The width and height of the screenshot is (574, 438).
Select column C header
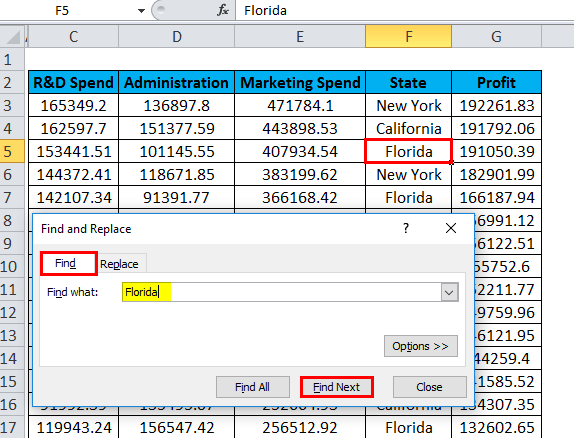coord(74,37)
